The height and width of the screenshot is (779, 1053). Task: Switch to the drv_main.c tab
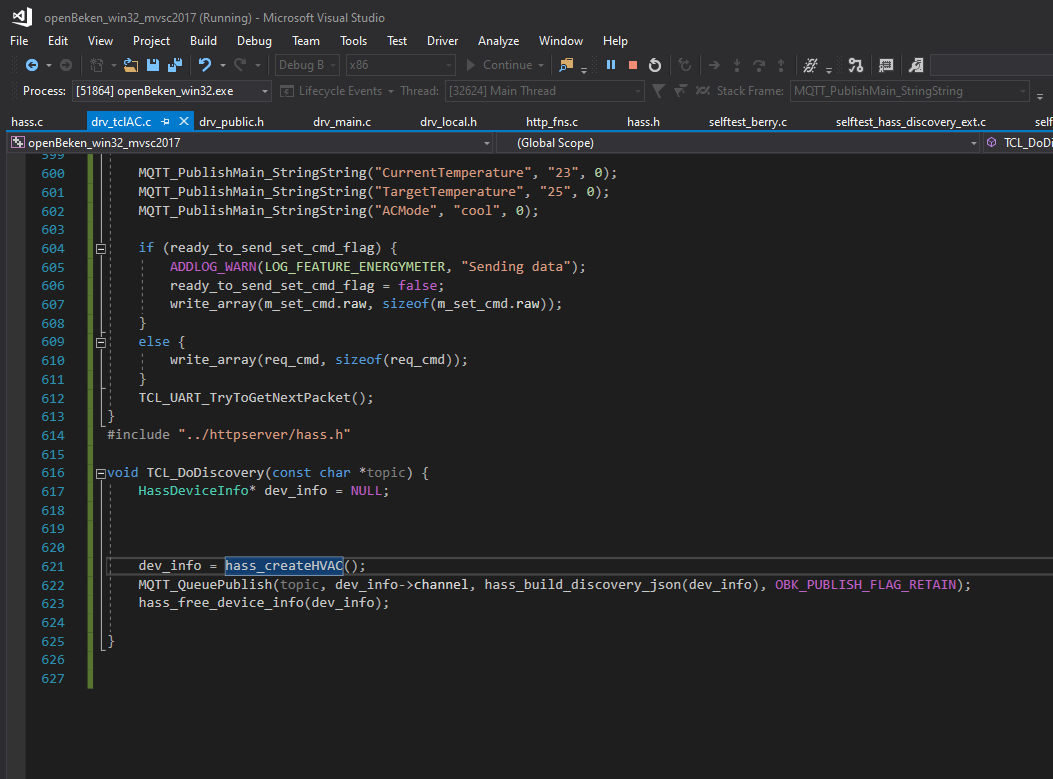342,122
